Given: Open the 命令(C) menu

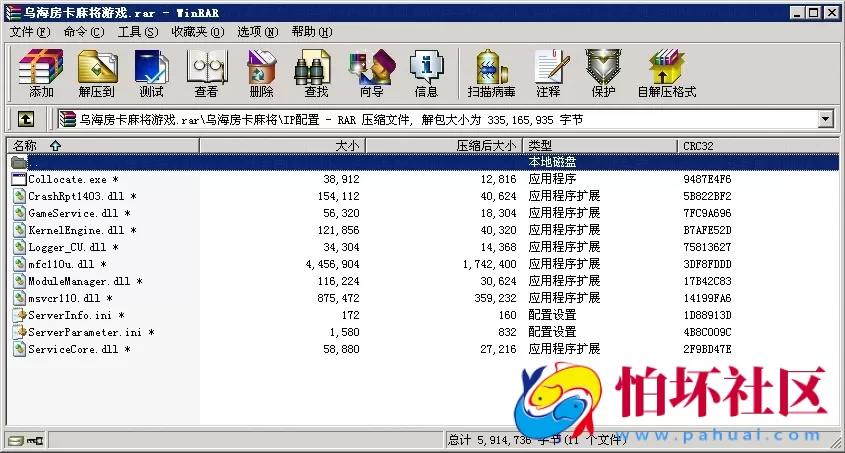Looking at the screenshot, I should [84, 32].
